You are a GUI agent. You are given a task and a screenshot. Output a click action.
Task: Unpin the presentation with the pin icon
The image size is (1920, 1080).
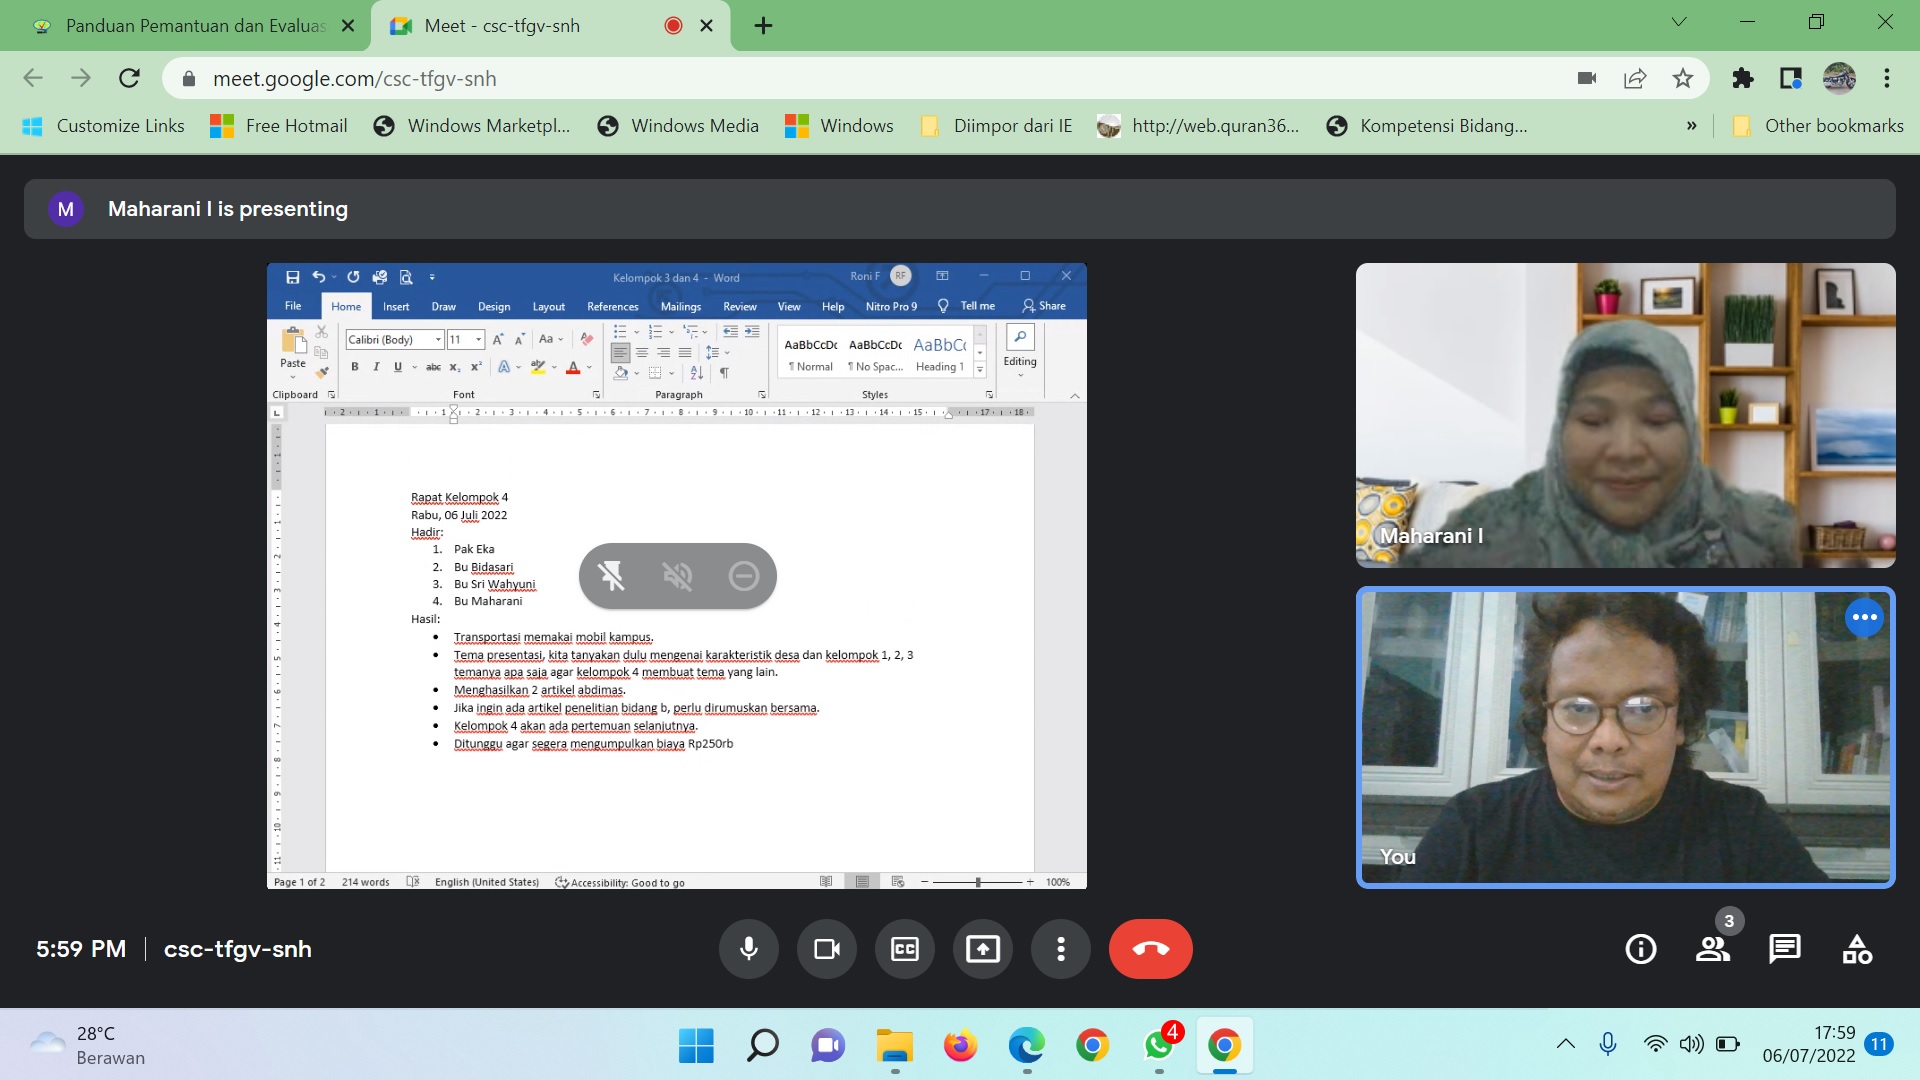tap(611, 576)
